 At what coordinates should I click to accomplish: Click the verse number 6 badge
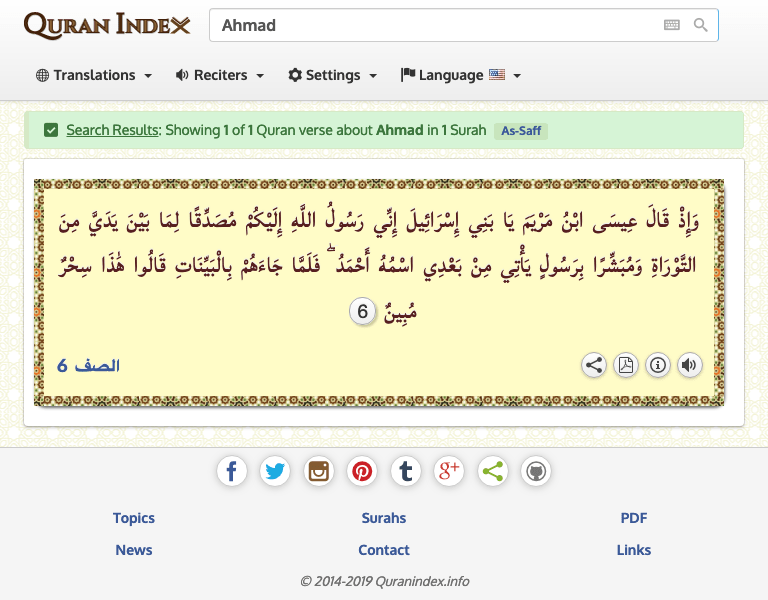[363, 312]
